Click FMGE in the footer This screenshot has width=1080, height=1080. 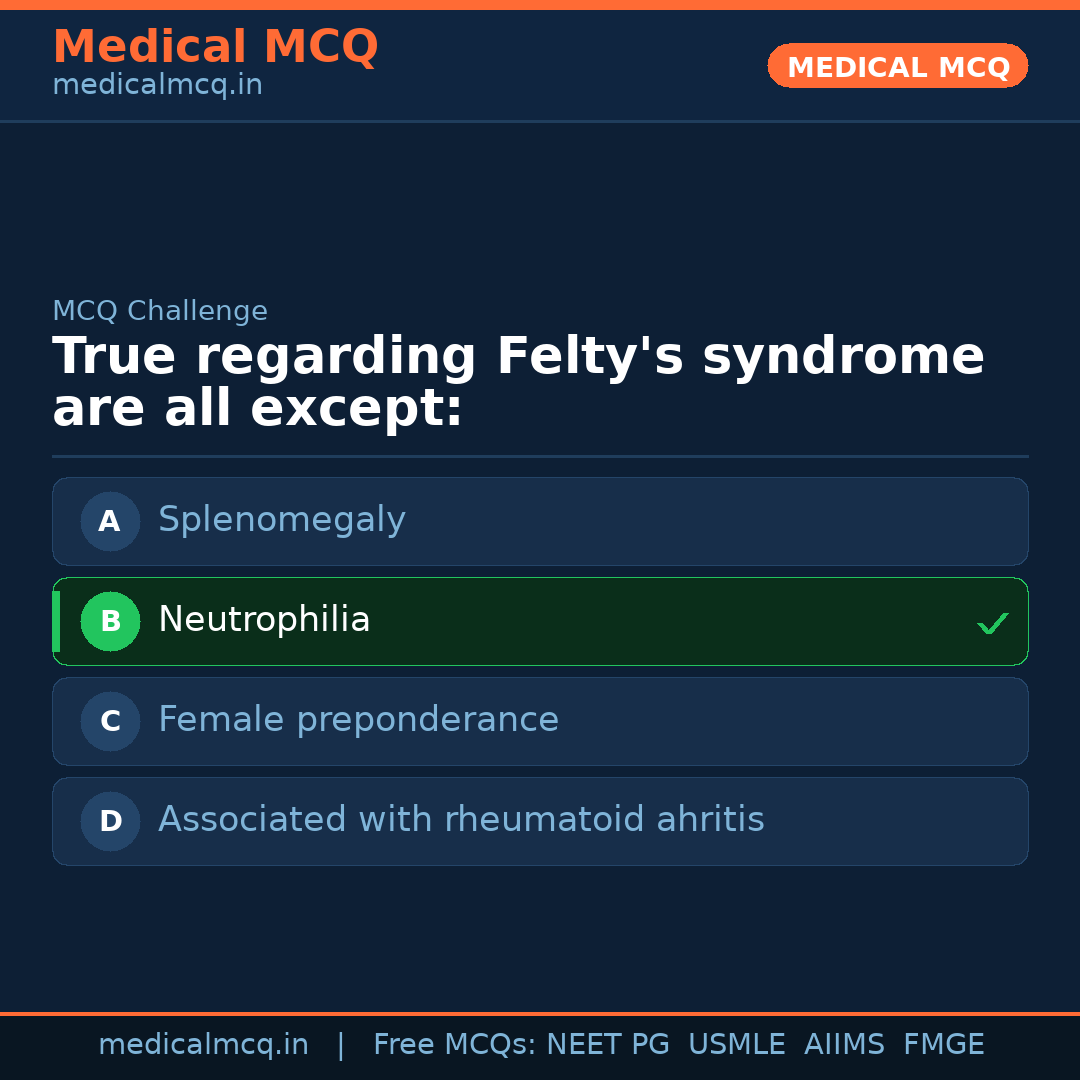pyautogui.click(x=943, y=1045)
